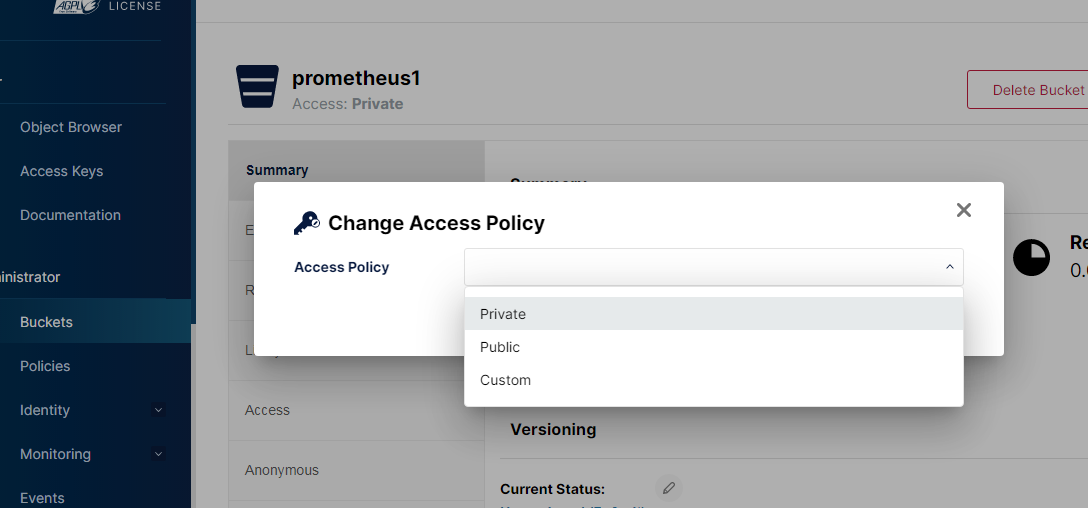The height and width of the screenshot is (508, 1088).
Task: Click the Access Policy input field
Action: 700,267
